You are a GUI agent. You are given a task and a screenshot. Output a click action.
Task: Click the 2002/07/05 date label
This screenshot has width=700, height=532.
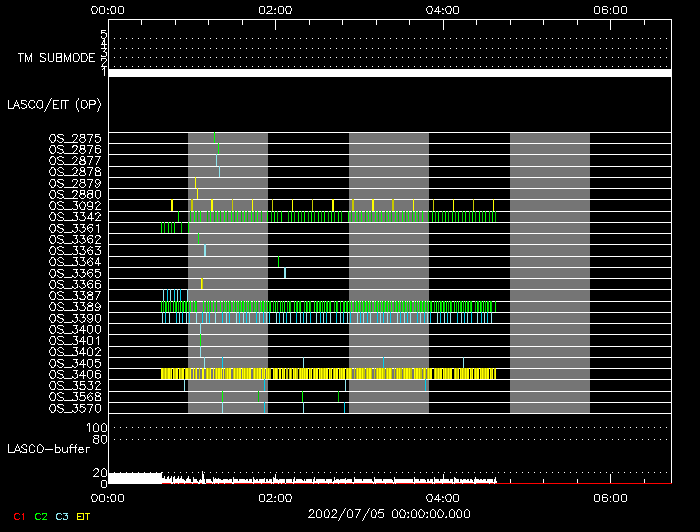pos(388,513)
